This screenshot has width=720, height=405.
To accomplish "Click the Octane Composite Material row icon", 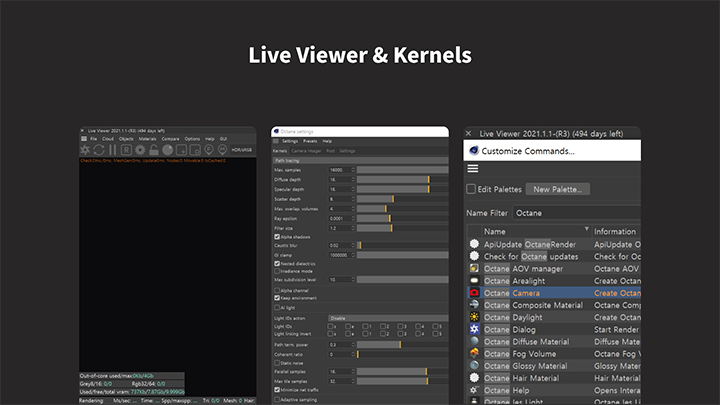I will coord(474,304).
